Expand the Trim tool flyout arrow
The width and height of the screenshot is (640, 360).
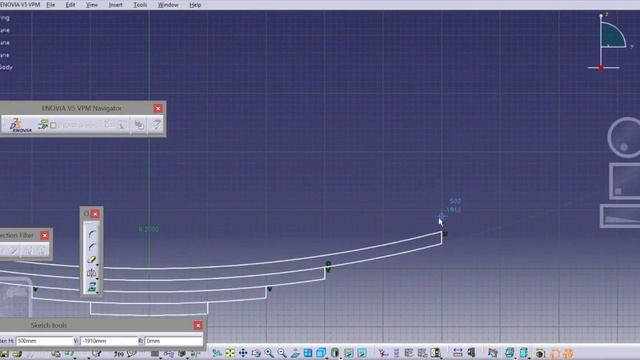tap(97, 265)
